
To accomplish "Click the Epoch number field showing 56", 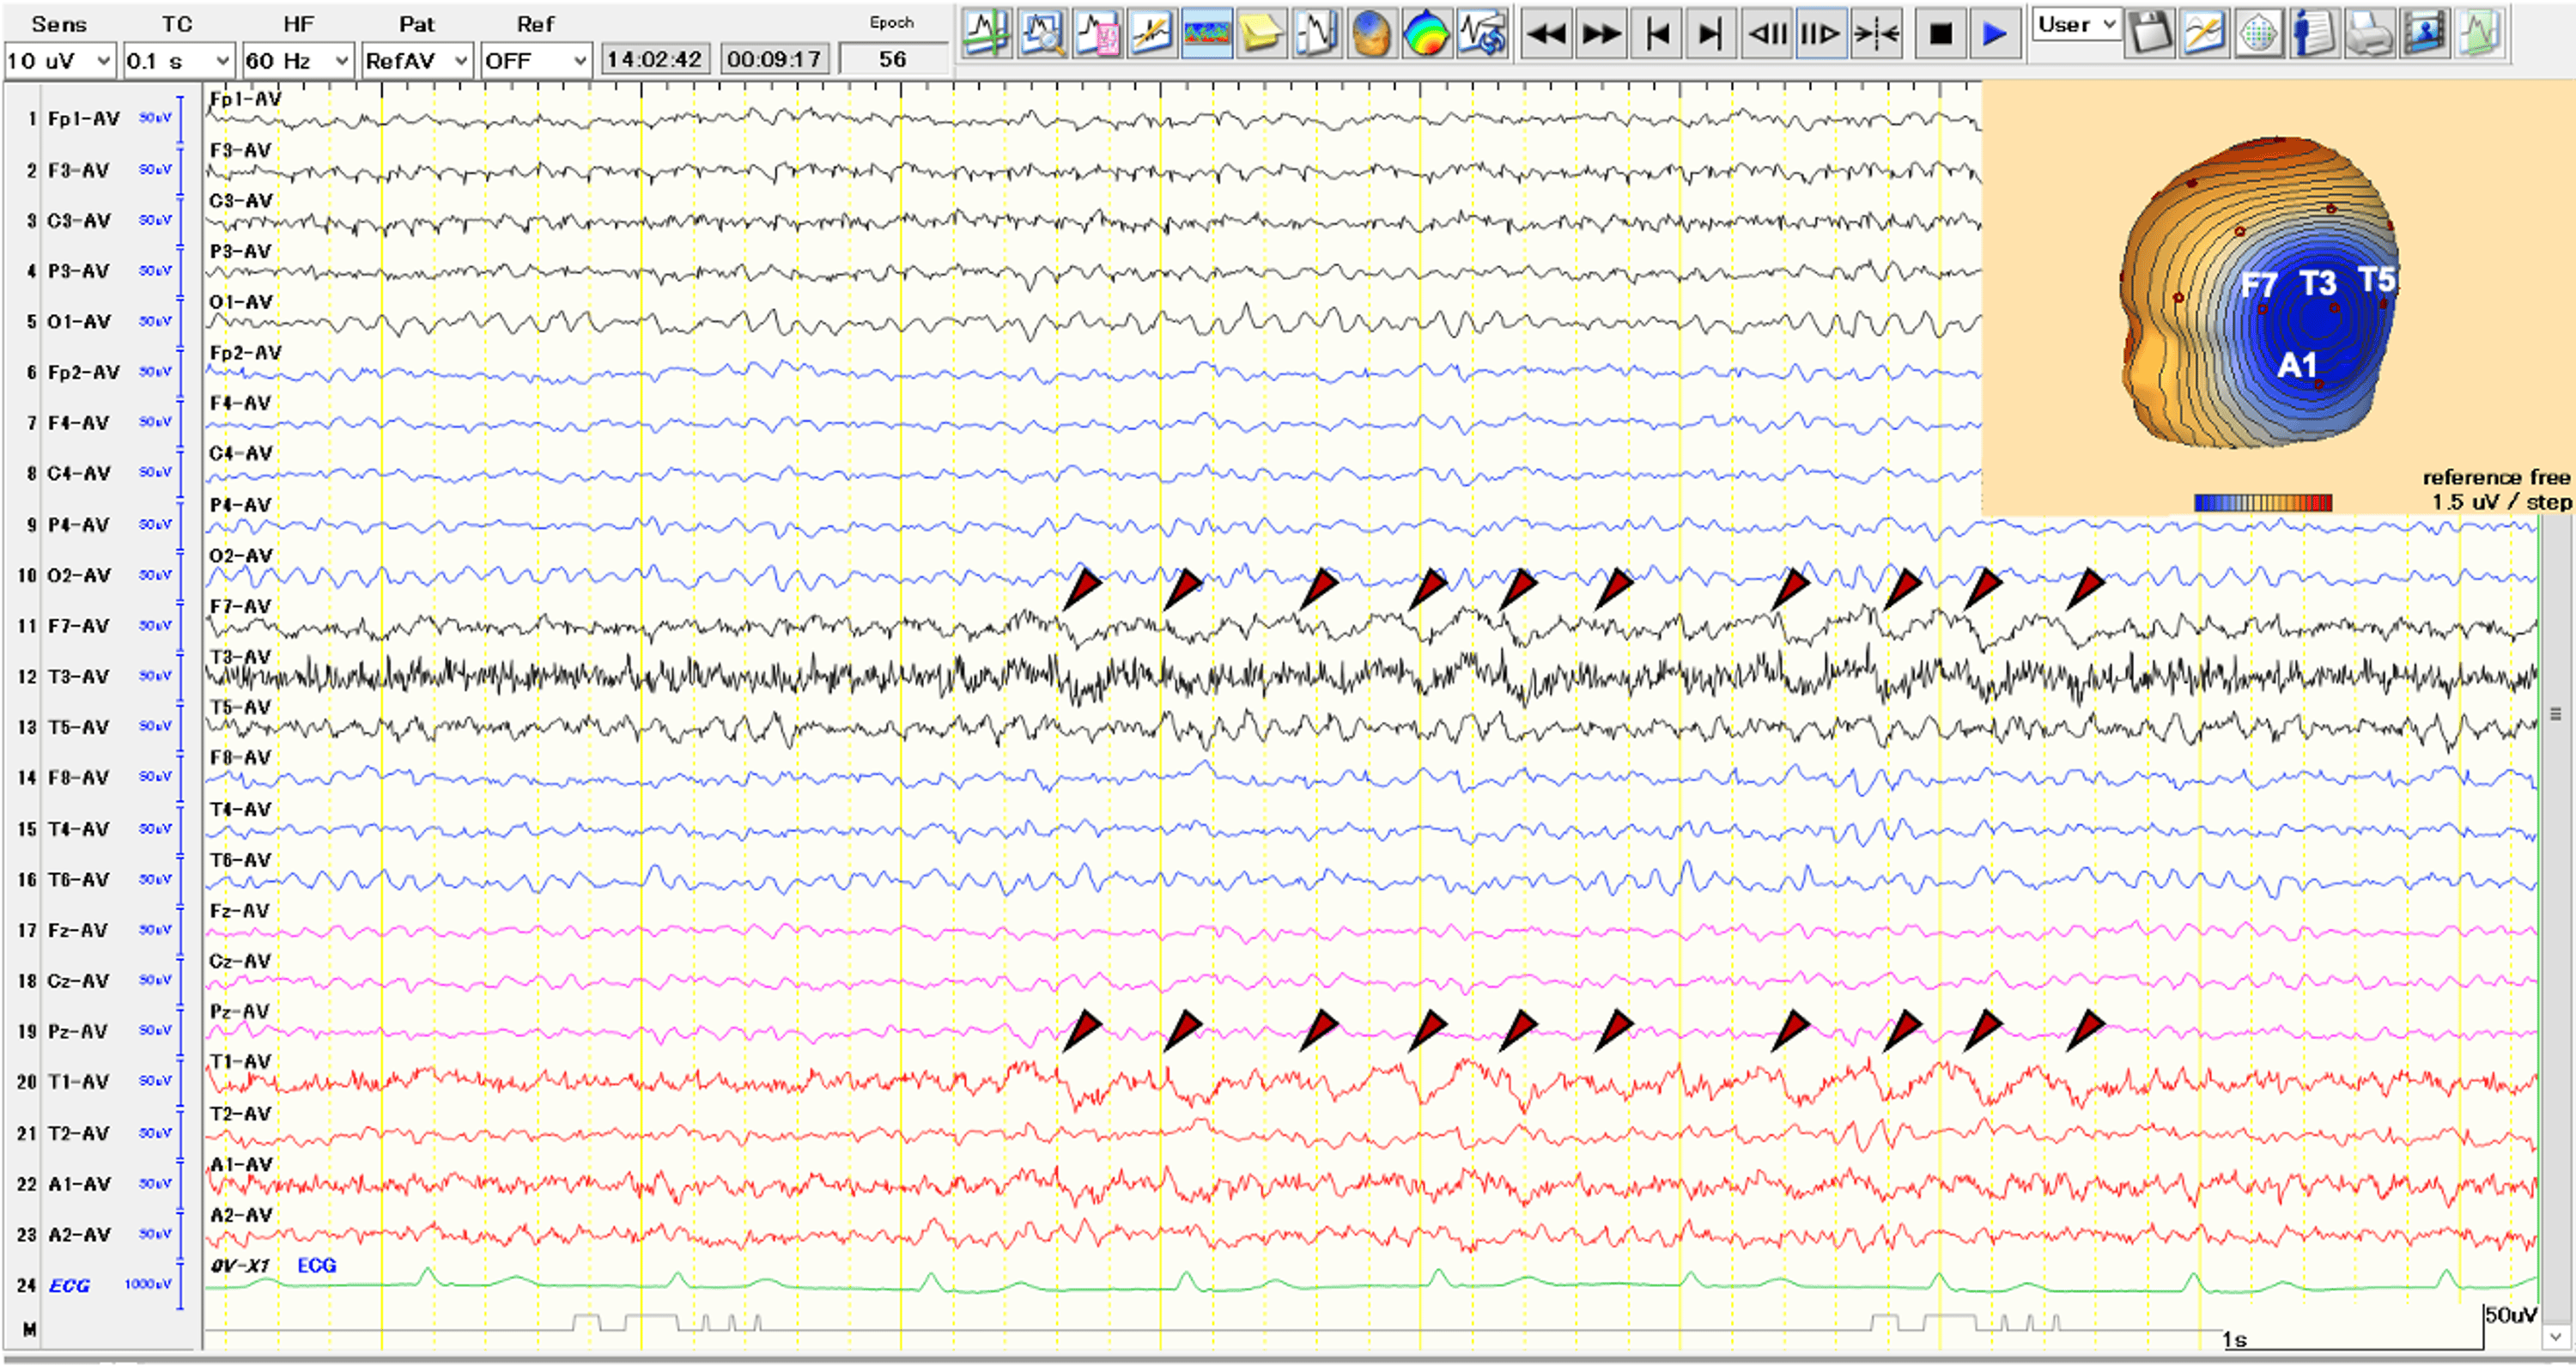I will 892,60.
